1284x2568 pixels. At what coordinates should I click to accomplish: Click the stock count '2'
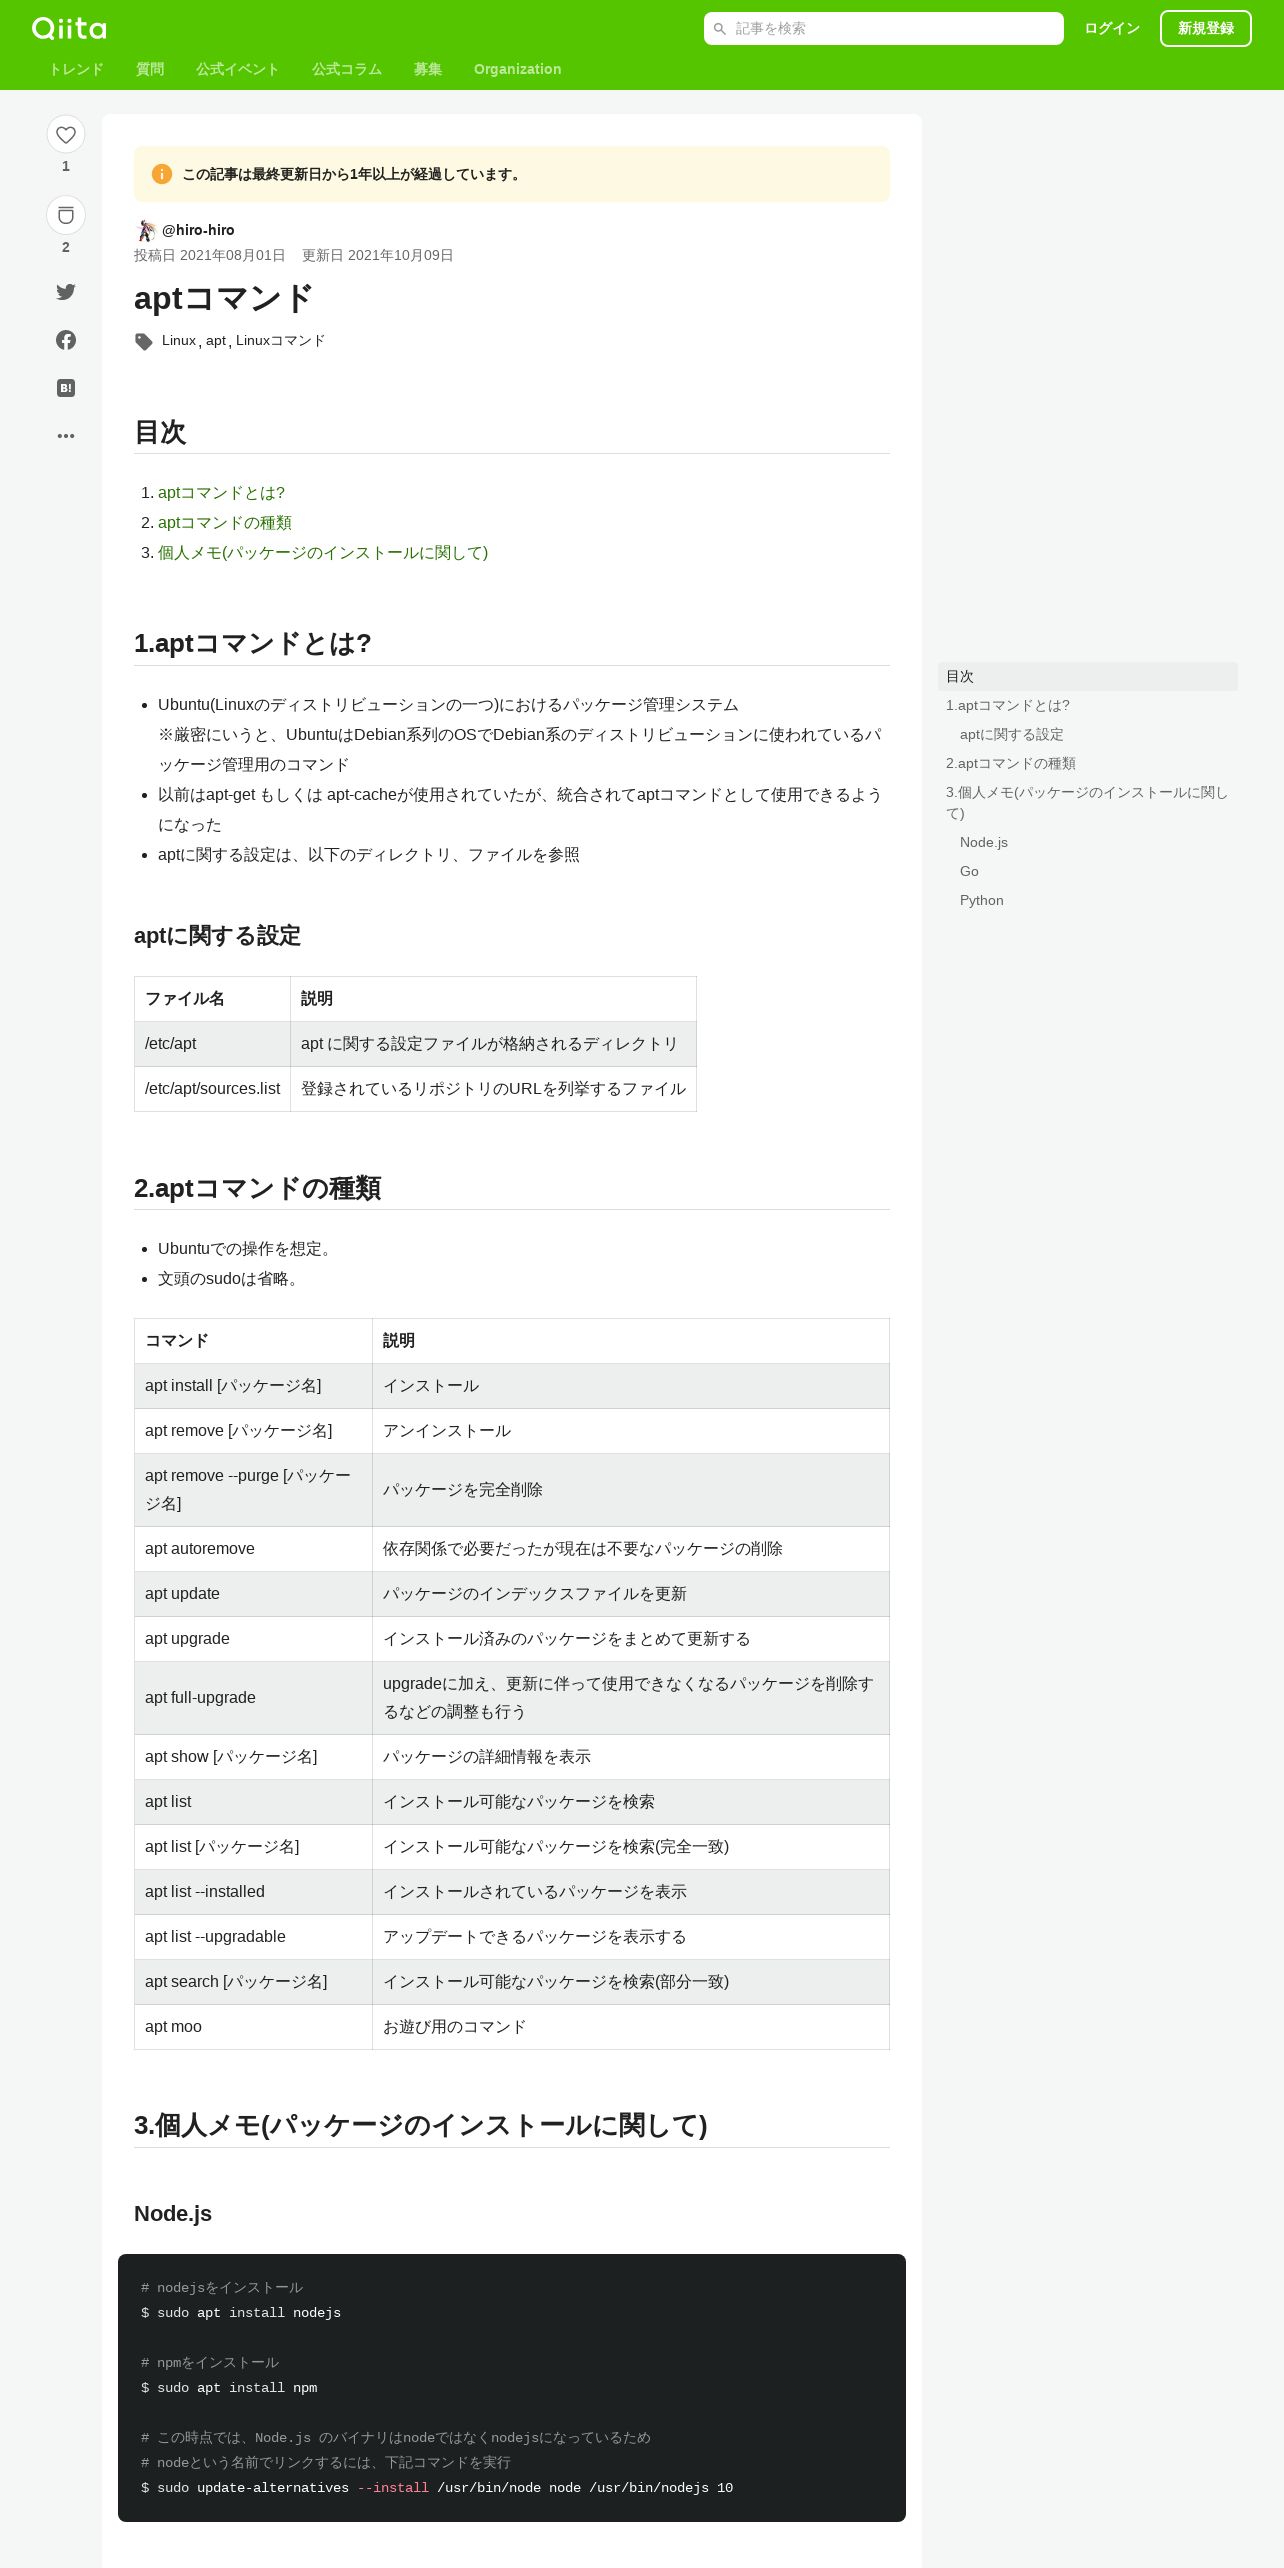point(66,247)
